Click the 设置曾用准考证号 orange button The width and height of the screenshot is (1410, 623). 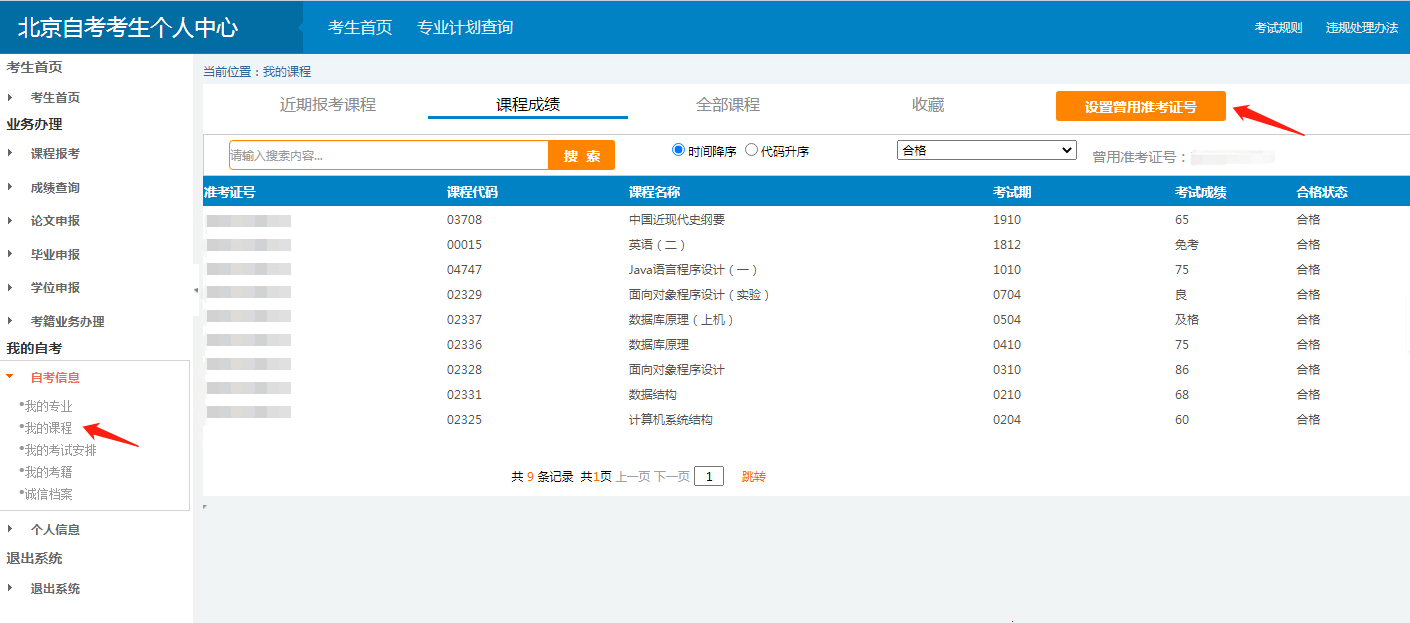coord(1140,105)
